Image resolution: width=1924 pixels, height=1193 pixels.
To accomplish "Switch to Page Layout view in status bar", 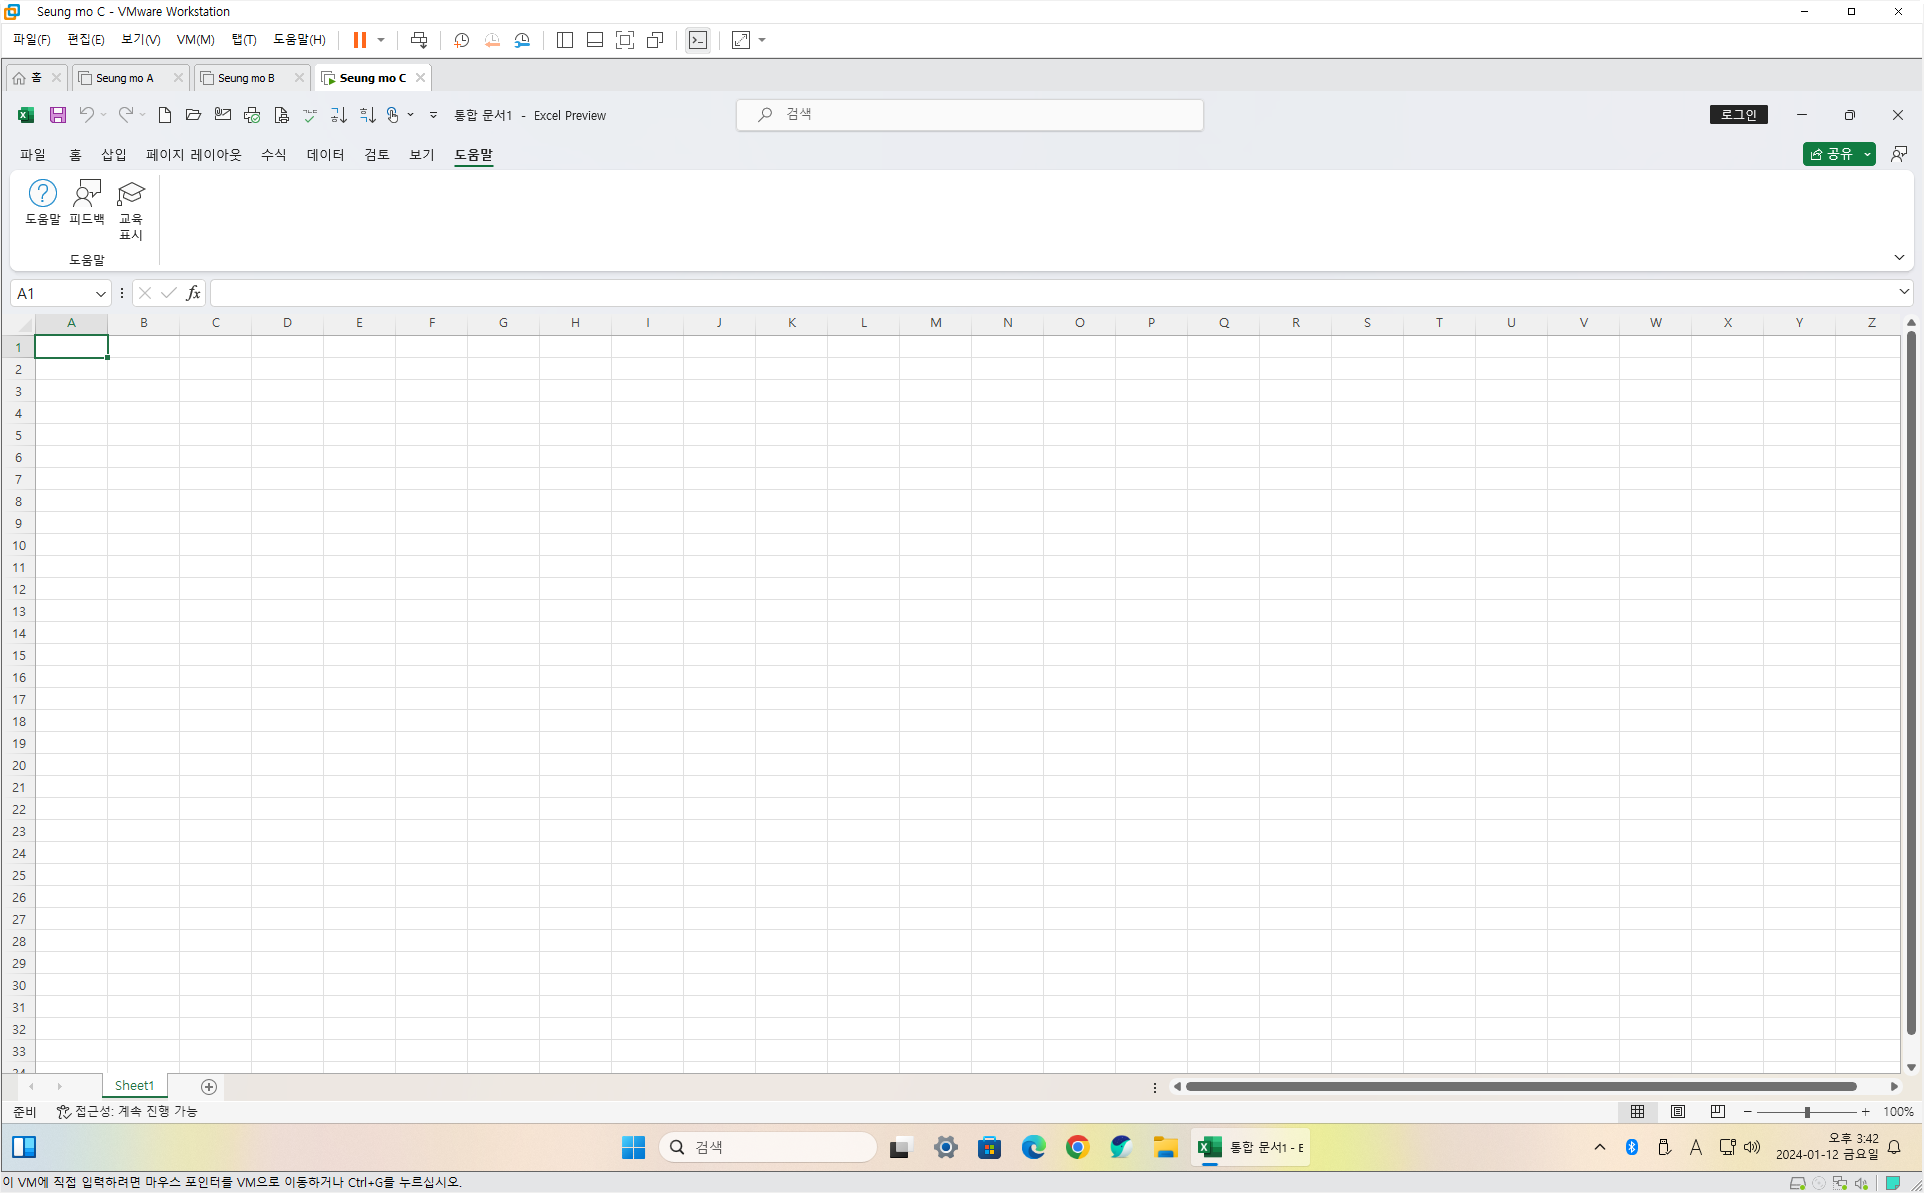I will (x=1678, y=1111).
